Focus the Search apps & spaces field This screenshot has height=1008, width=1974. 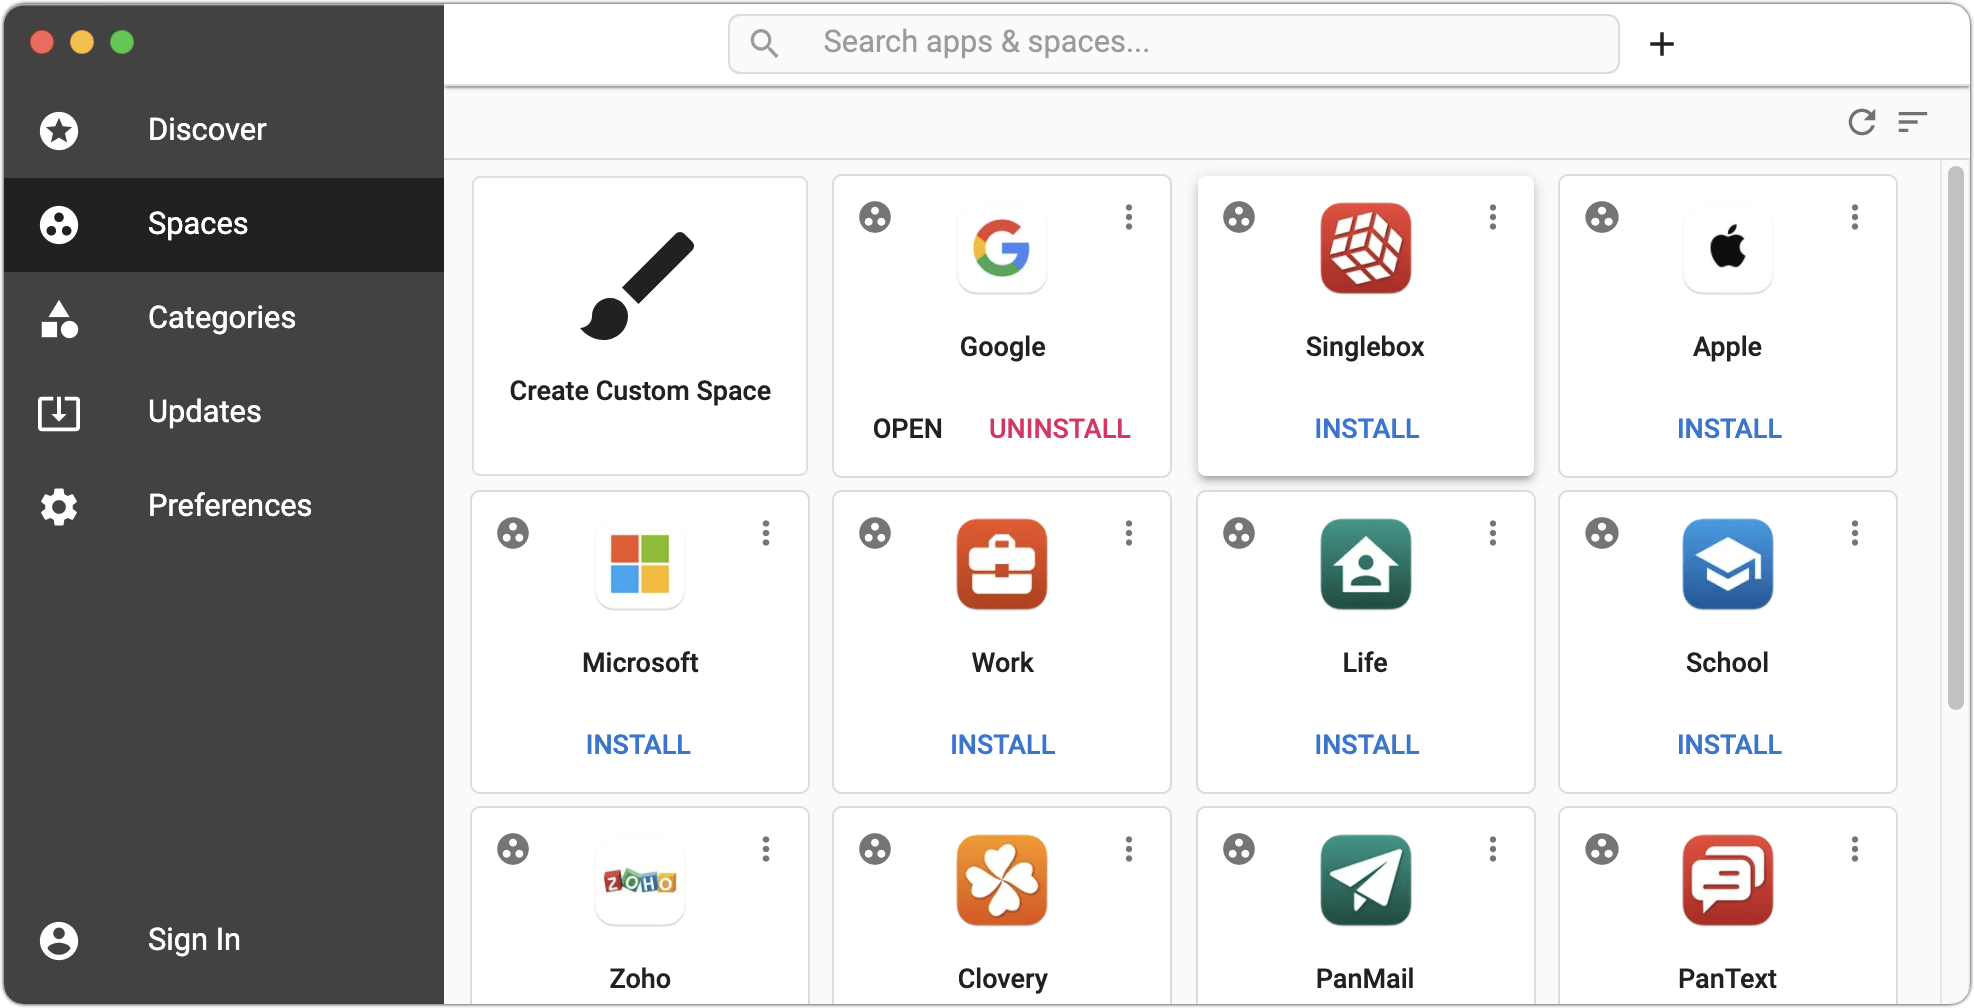point(1174,43)
